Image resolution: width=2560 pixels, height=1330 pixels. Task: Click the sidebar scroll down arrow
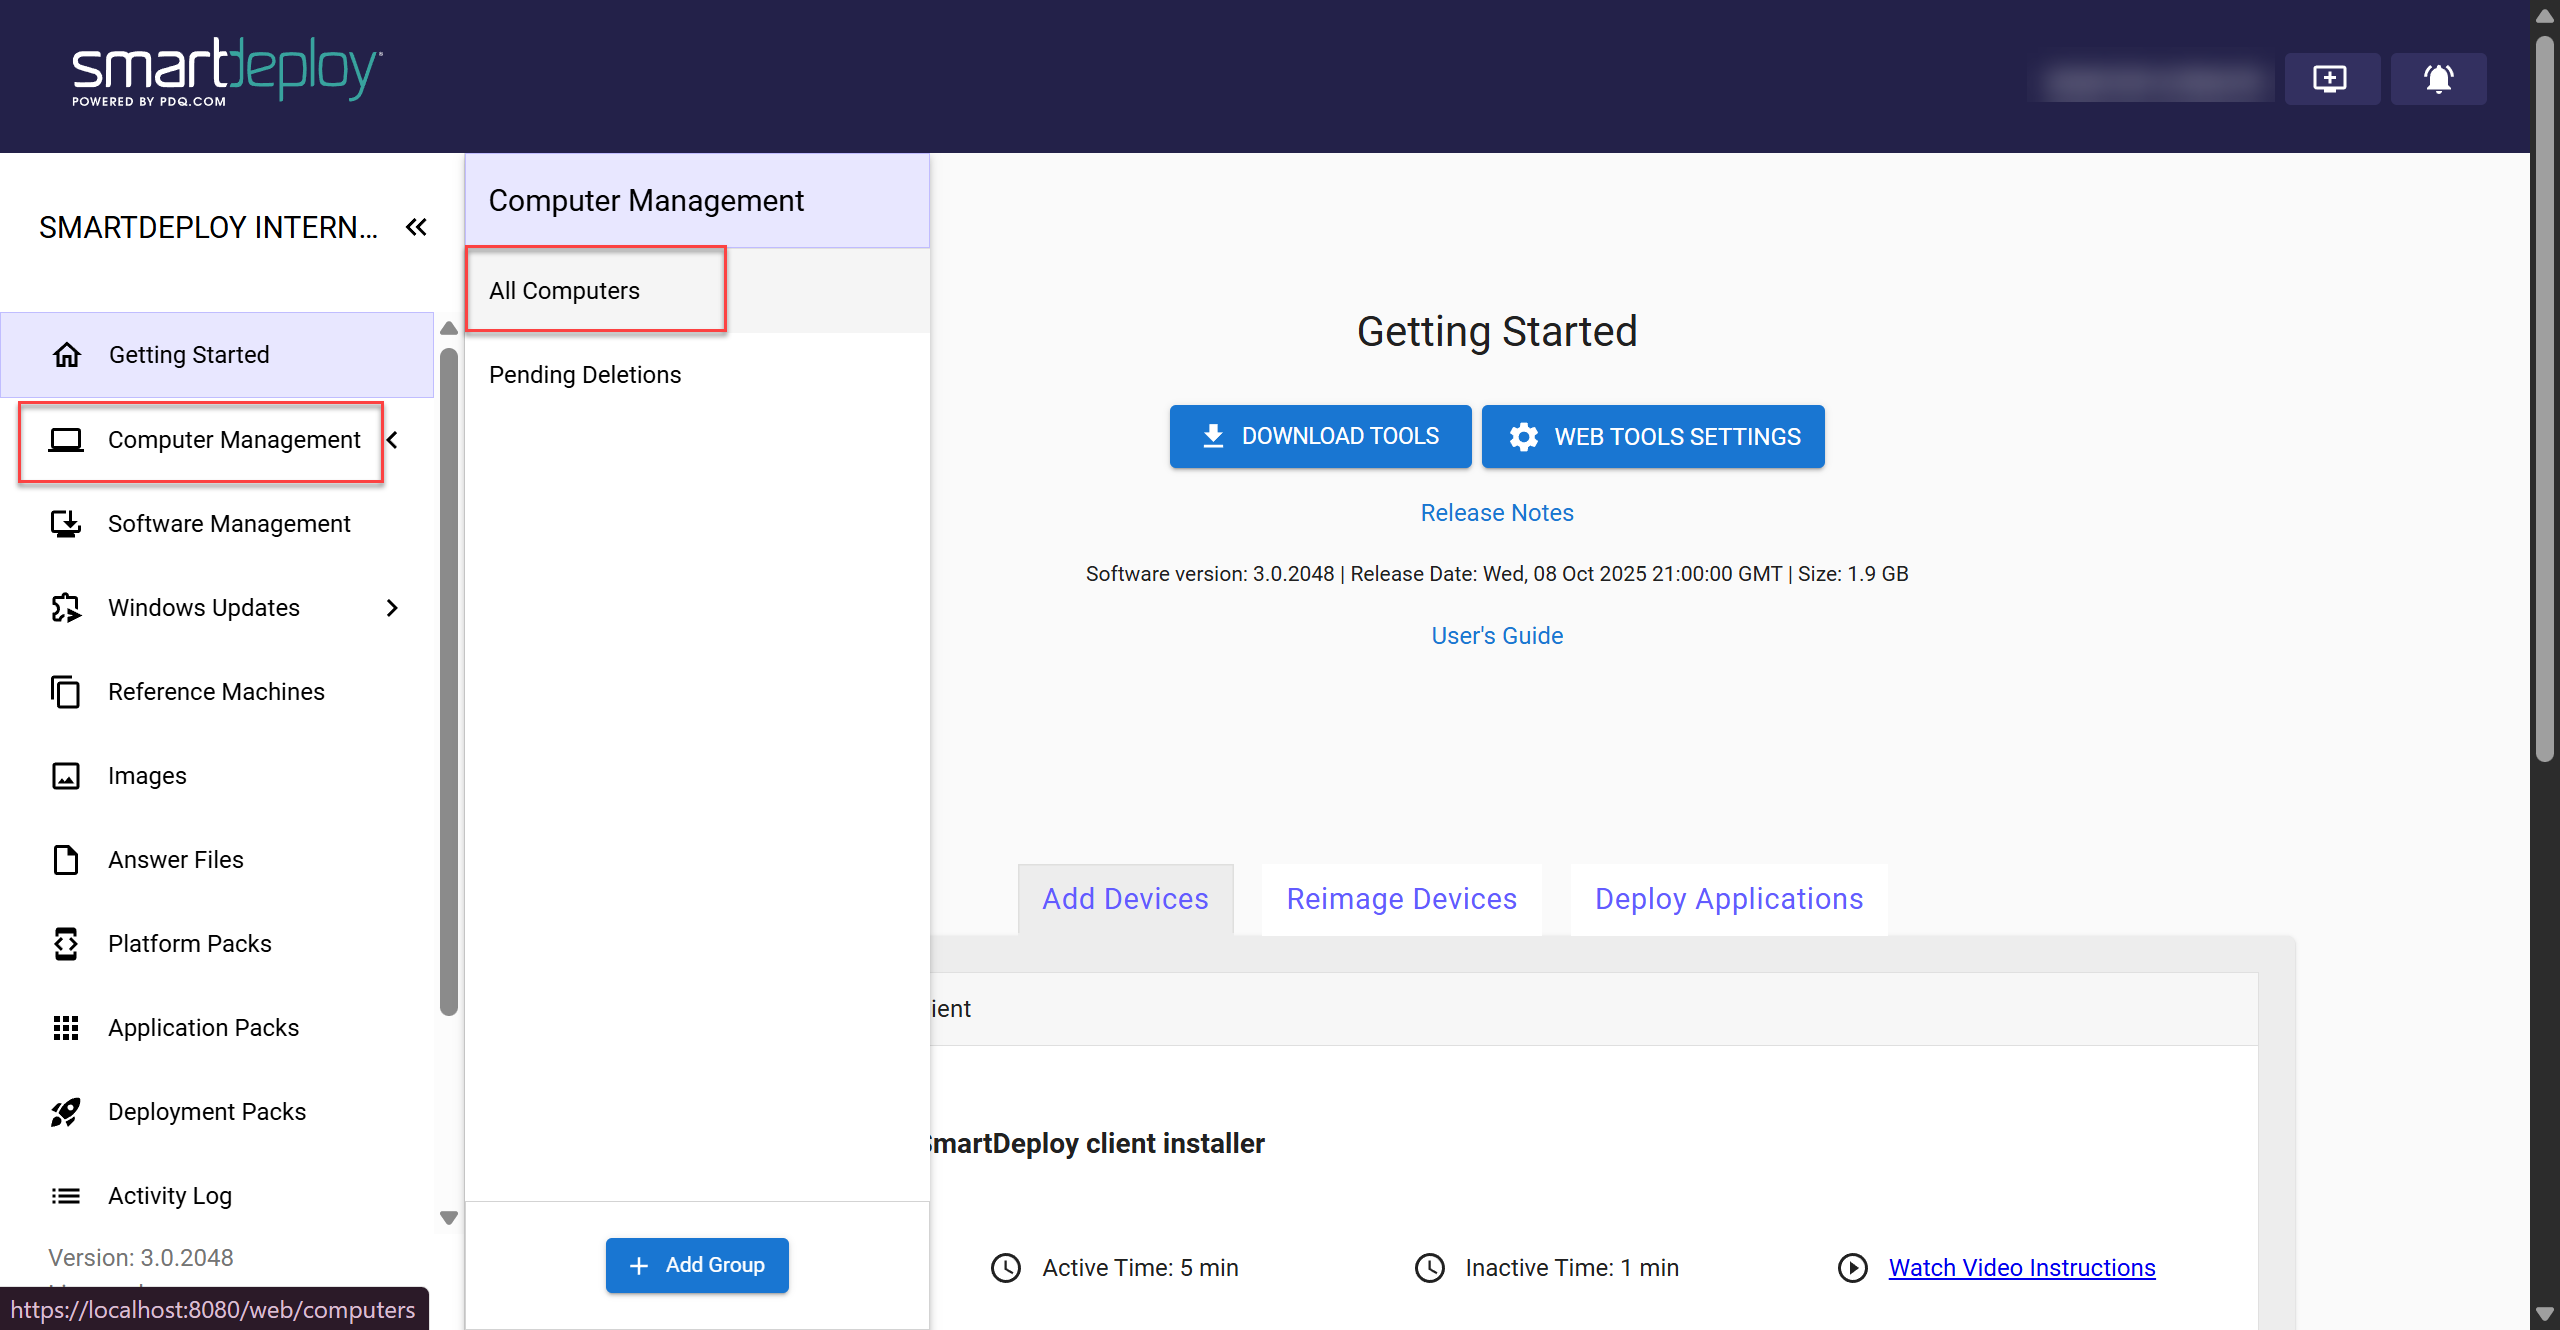pos(449,1218)
